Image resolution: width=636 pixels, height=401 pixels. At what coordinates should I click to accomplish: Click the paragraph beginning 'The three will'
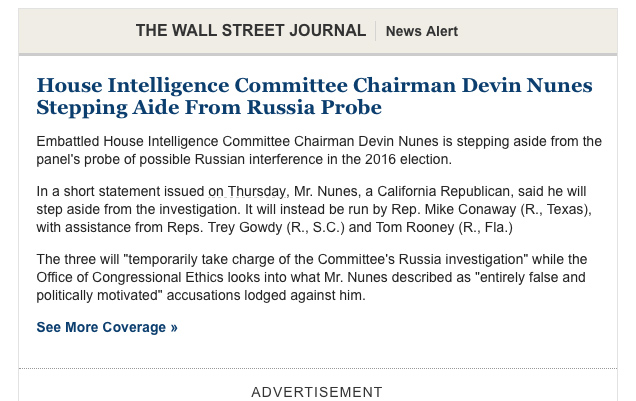[x=312, y=277]
